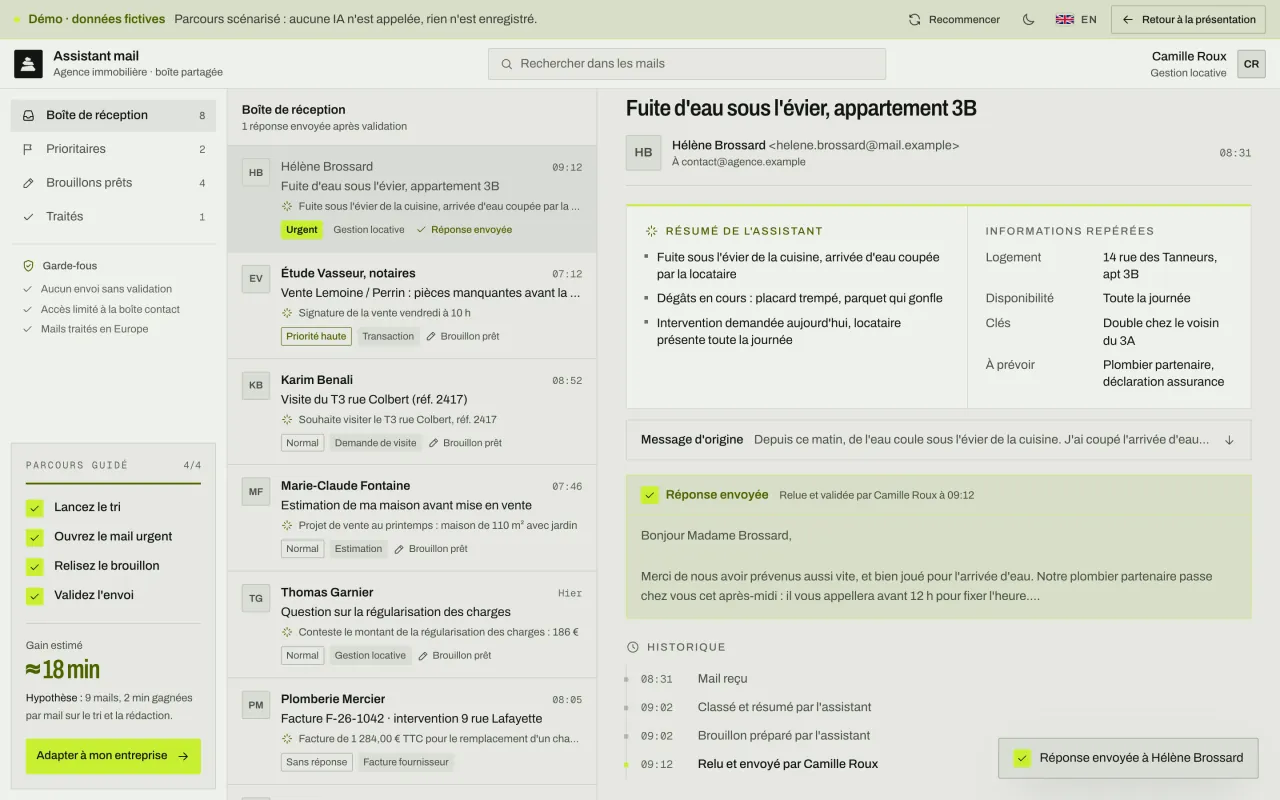Click Retour à la présentation button
1280x800 pixels.
(1188, 19)
